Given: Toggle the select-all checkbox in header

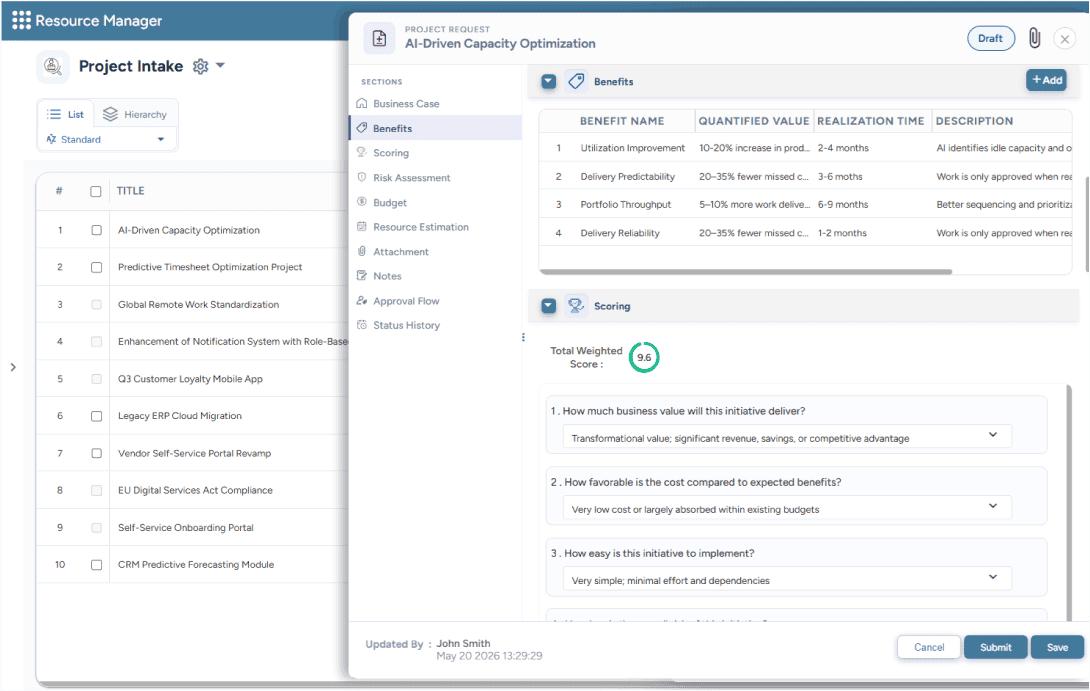Looking at the screenshot, I should coord(96,191).
